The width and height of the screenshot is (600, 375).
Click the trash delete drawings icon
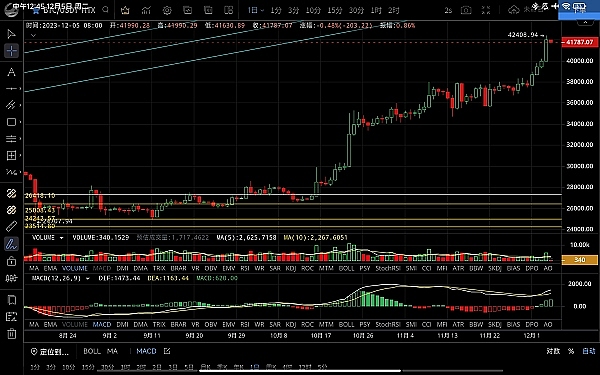11,334
